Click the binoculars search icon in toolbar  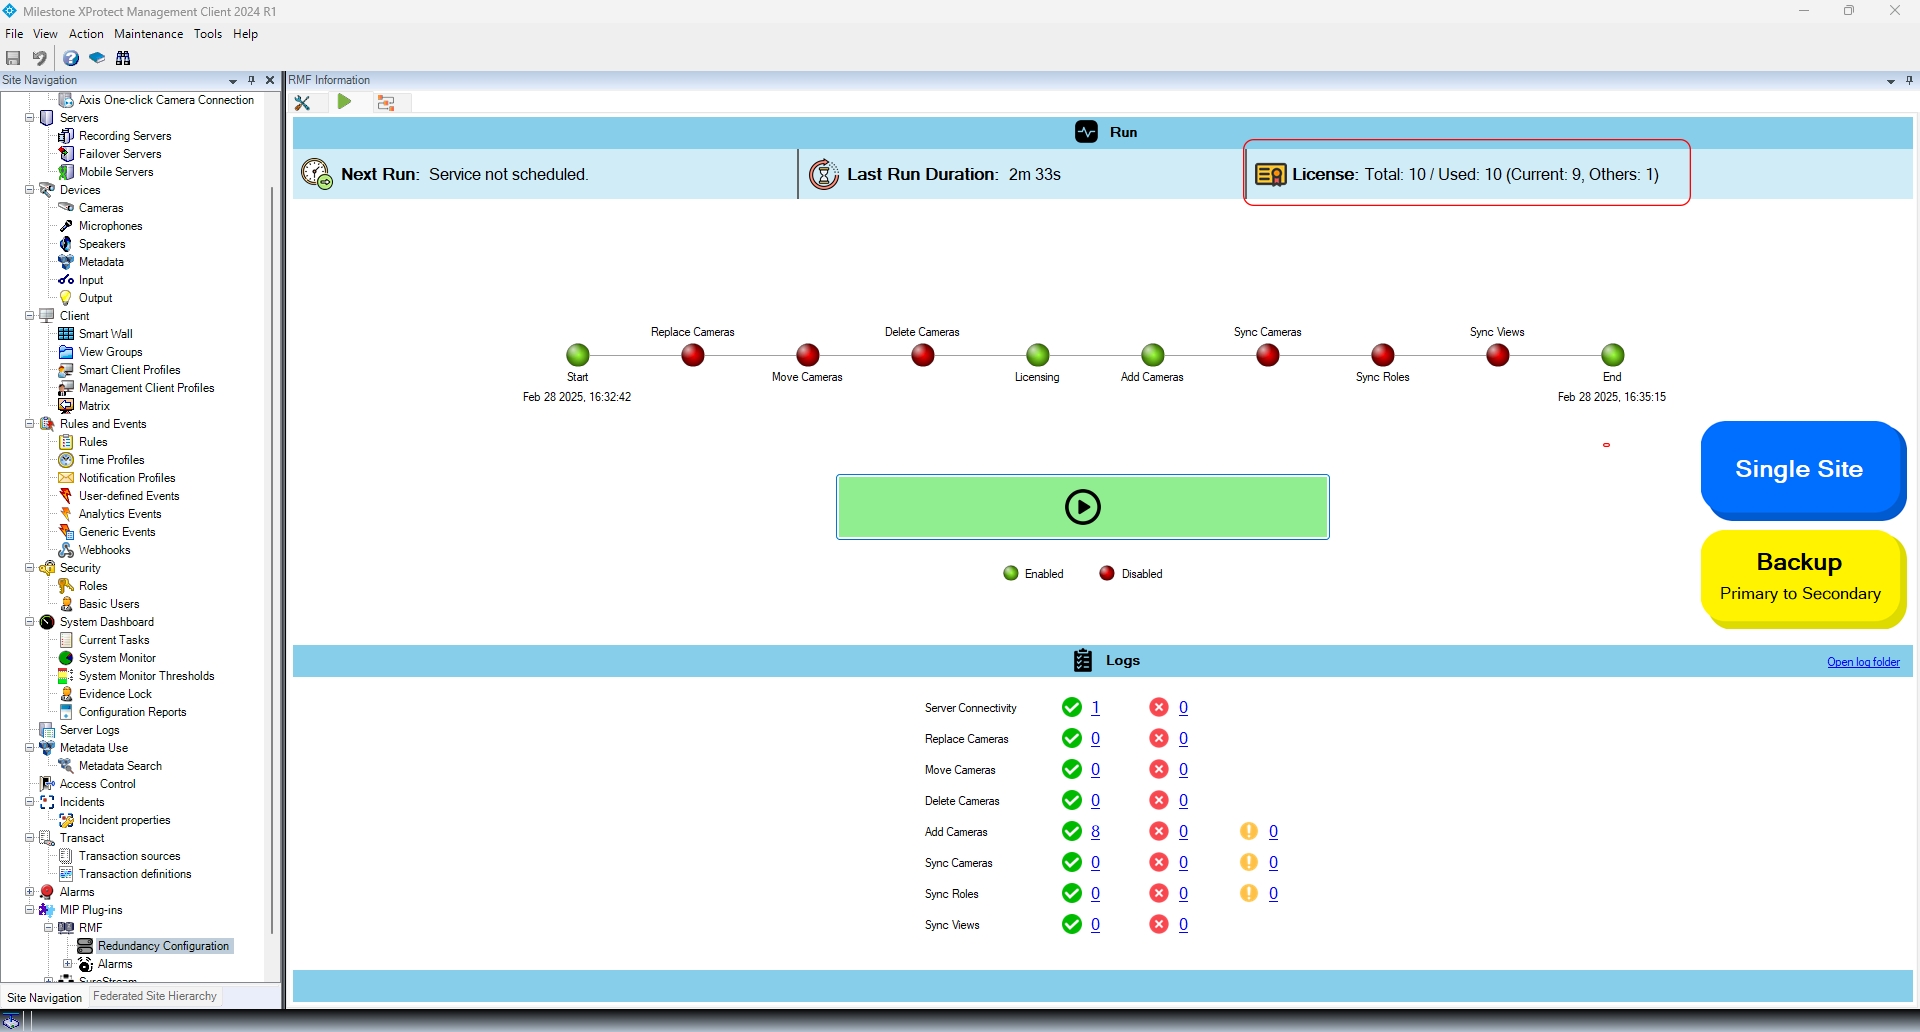tap(123, 58)
